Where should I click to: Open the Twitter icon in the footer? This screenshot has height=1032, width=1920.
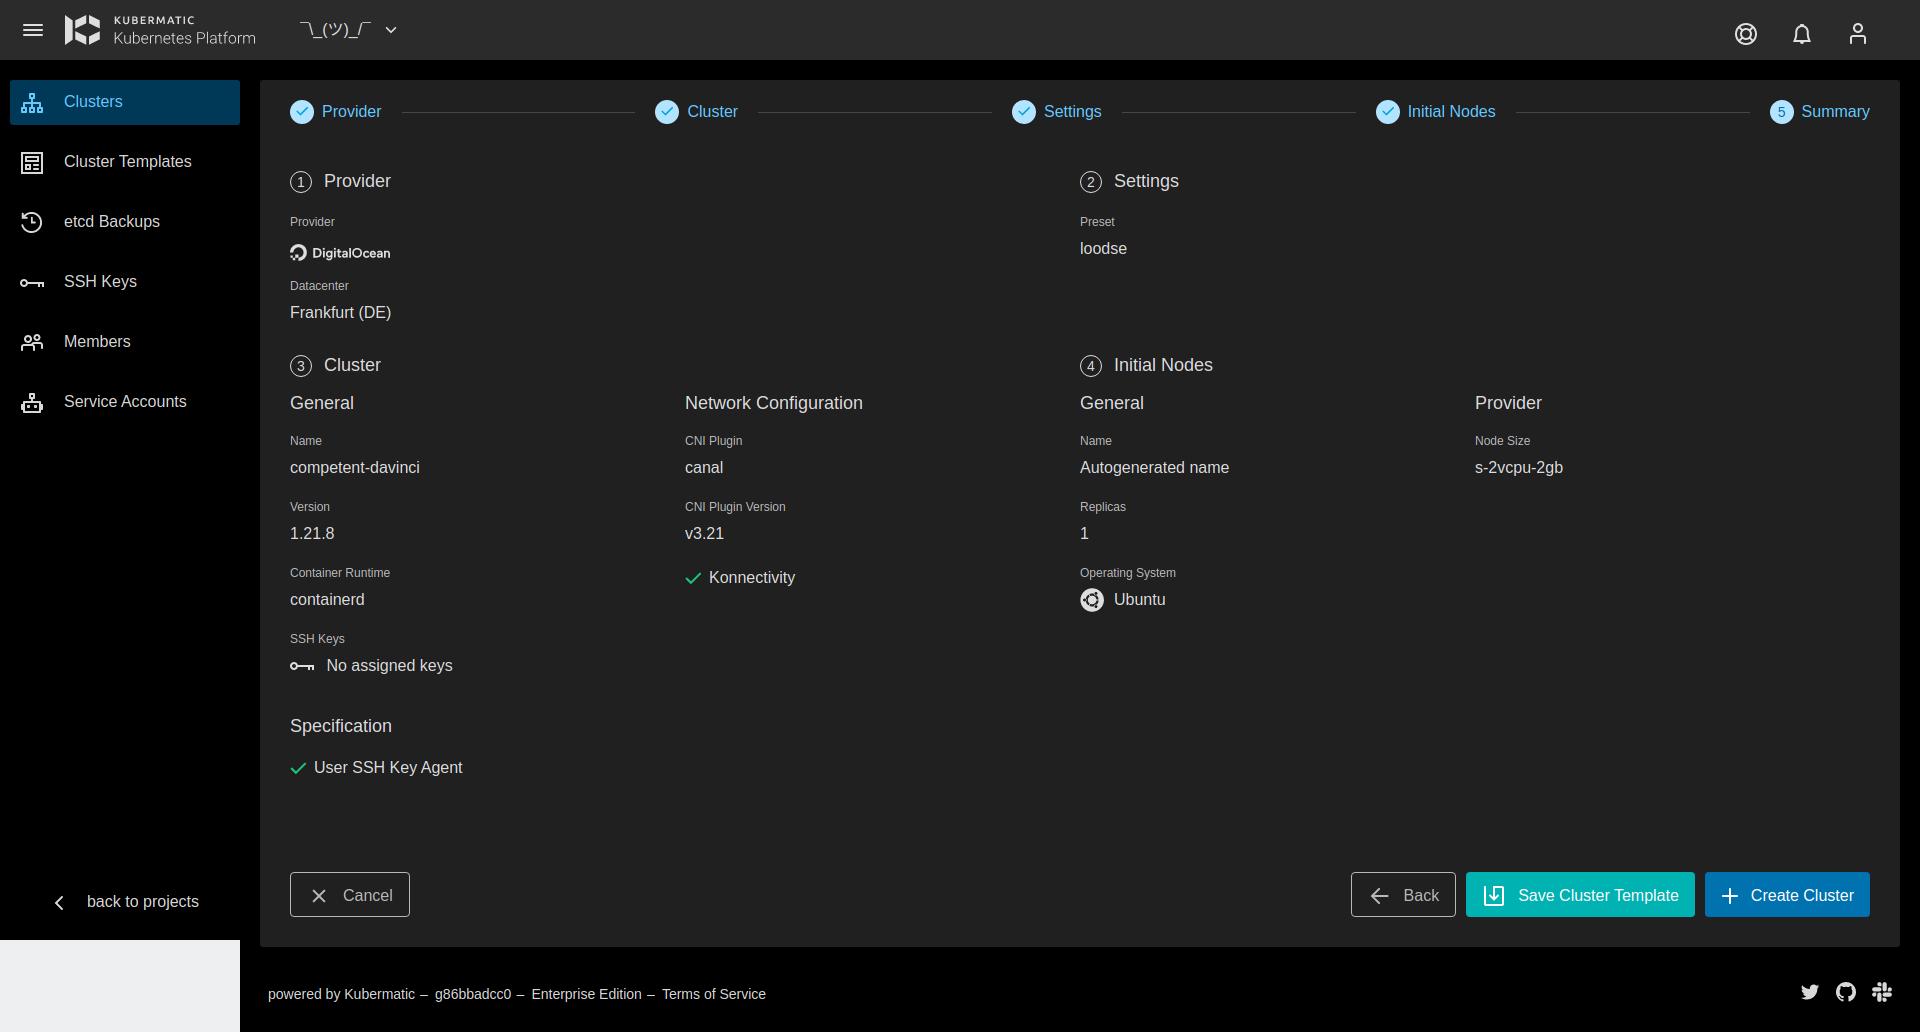coord(1809,992)
